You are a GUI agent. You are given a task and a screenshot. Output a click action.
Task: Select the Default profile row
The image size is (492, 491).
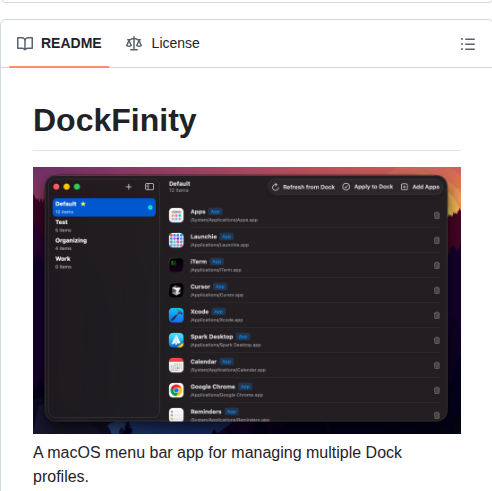coord(104,207)
